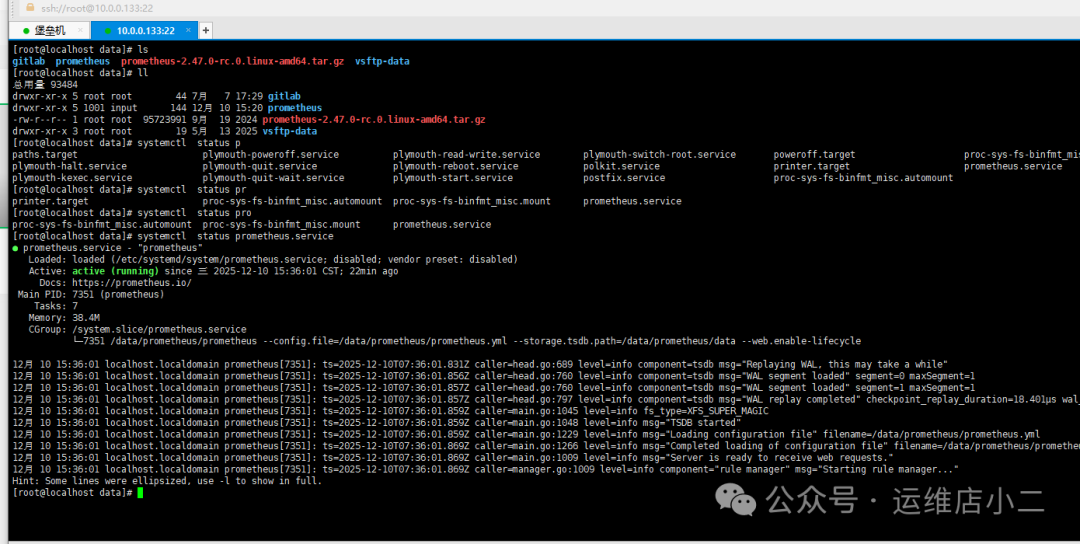
Task: Click the "Starting rule manager..." log message
Action: pos(887,470)
